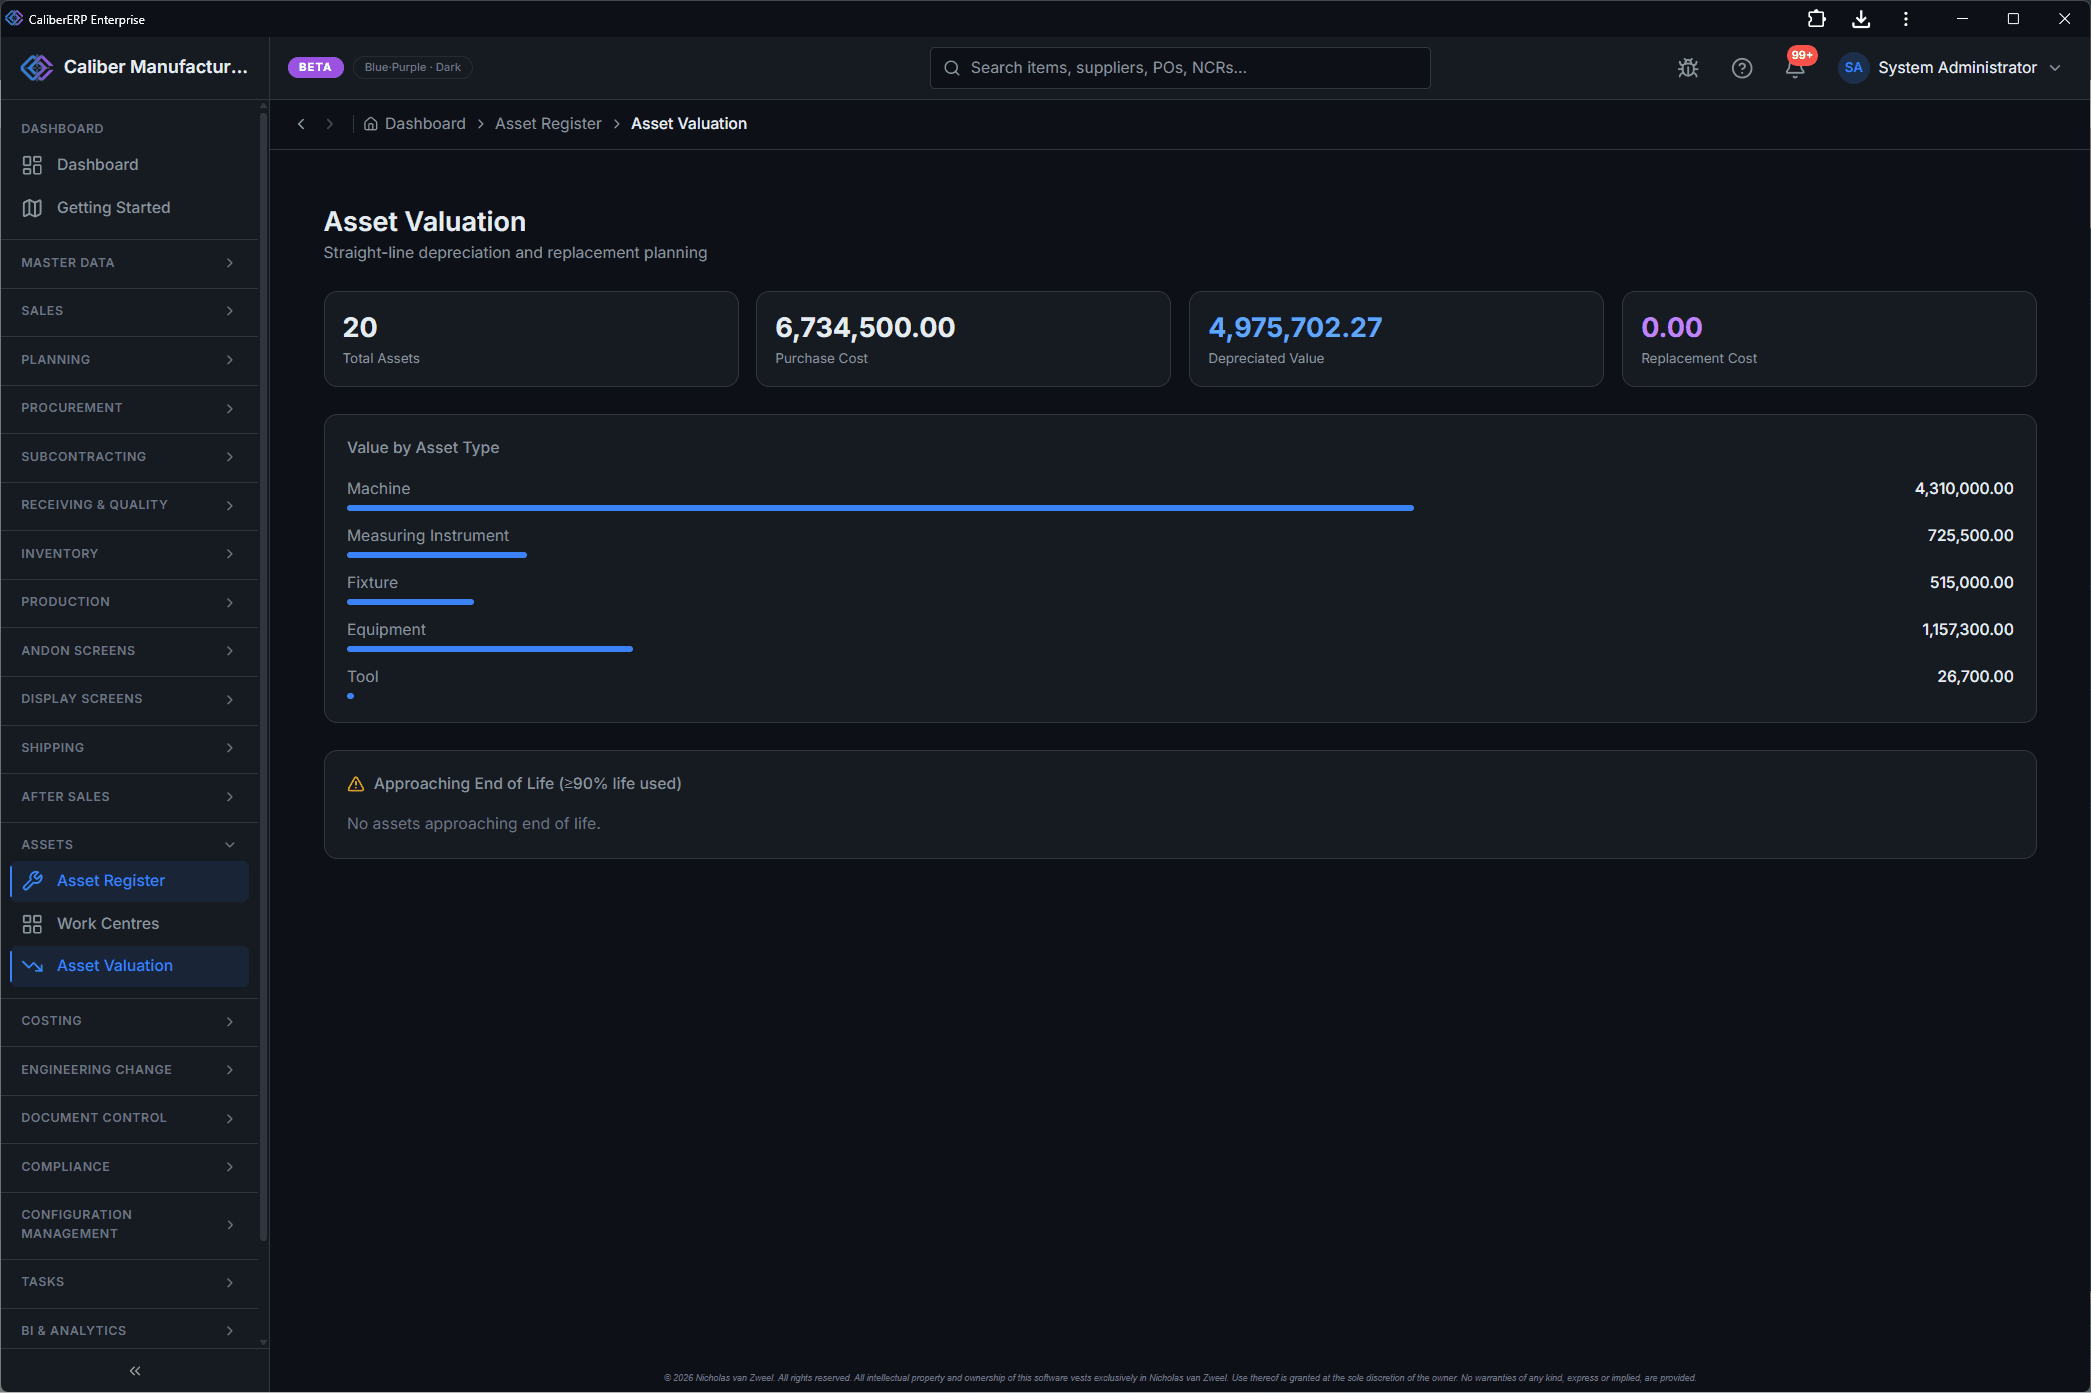Expand the BI & Analytics section
The image size is (2091, 1393).
click(129, 1331)
